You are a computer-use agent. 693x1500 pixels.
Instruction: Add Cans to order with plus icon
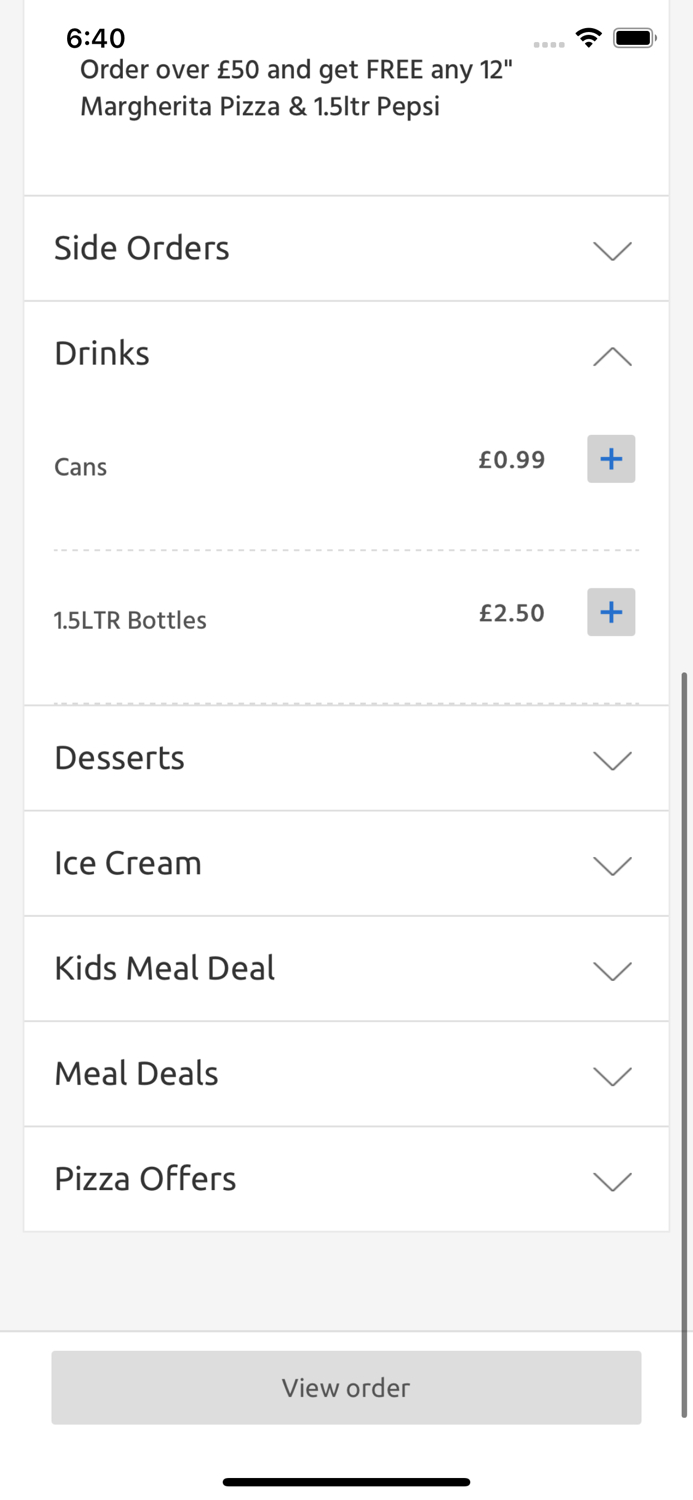611,459
